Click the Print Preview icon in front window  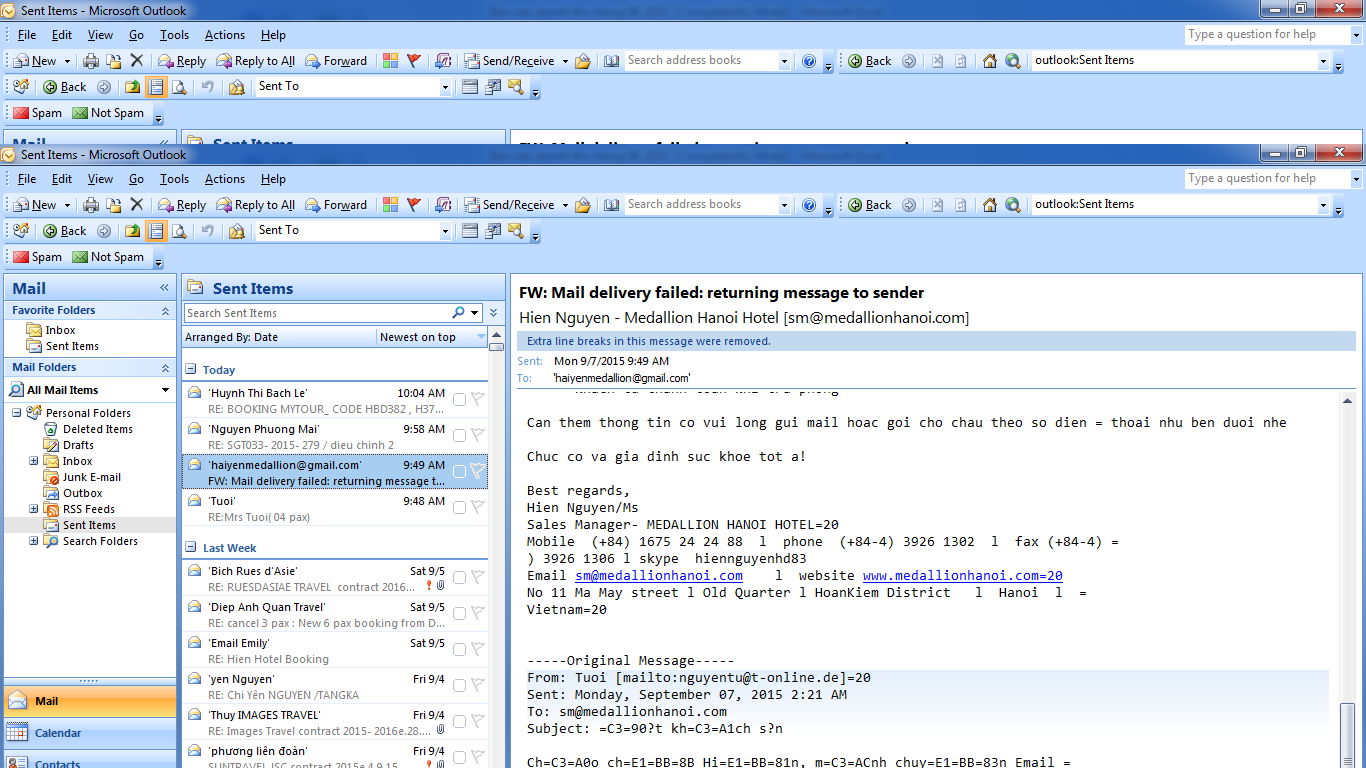tap(179, 230)
